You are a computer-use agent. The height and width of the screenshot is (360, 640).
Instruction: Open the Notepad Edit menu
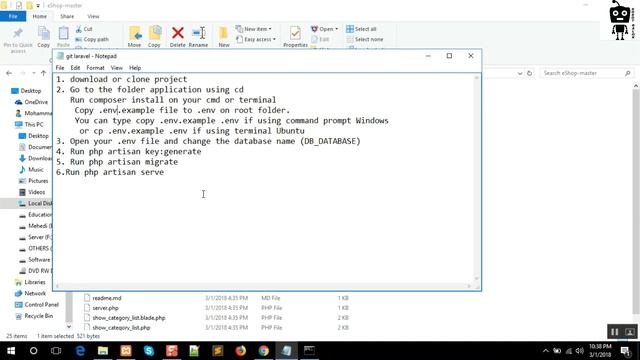click(75, 68)
